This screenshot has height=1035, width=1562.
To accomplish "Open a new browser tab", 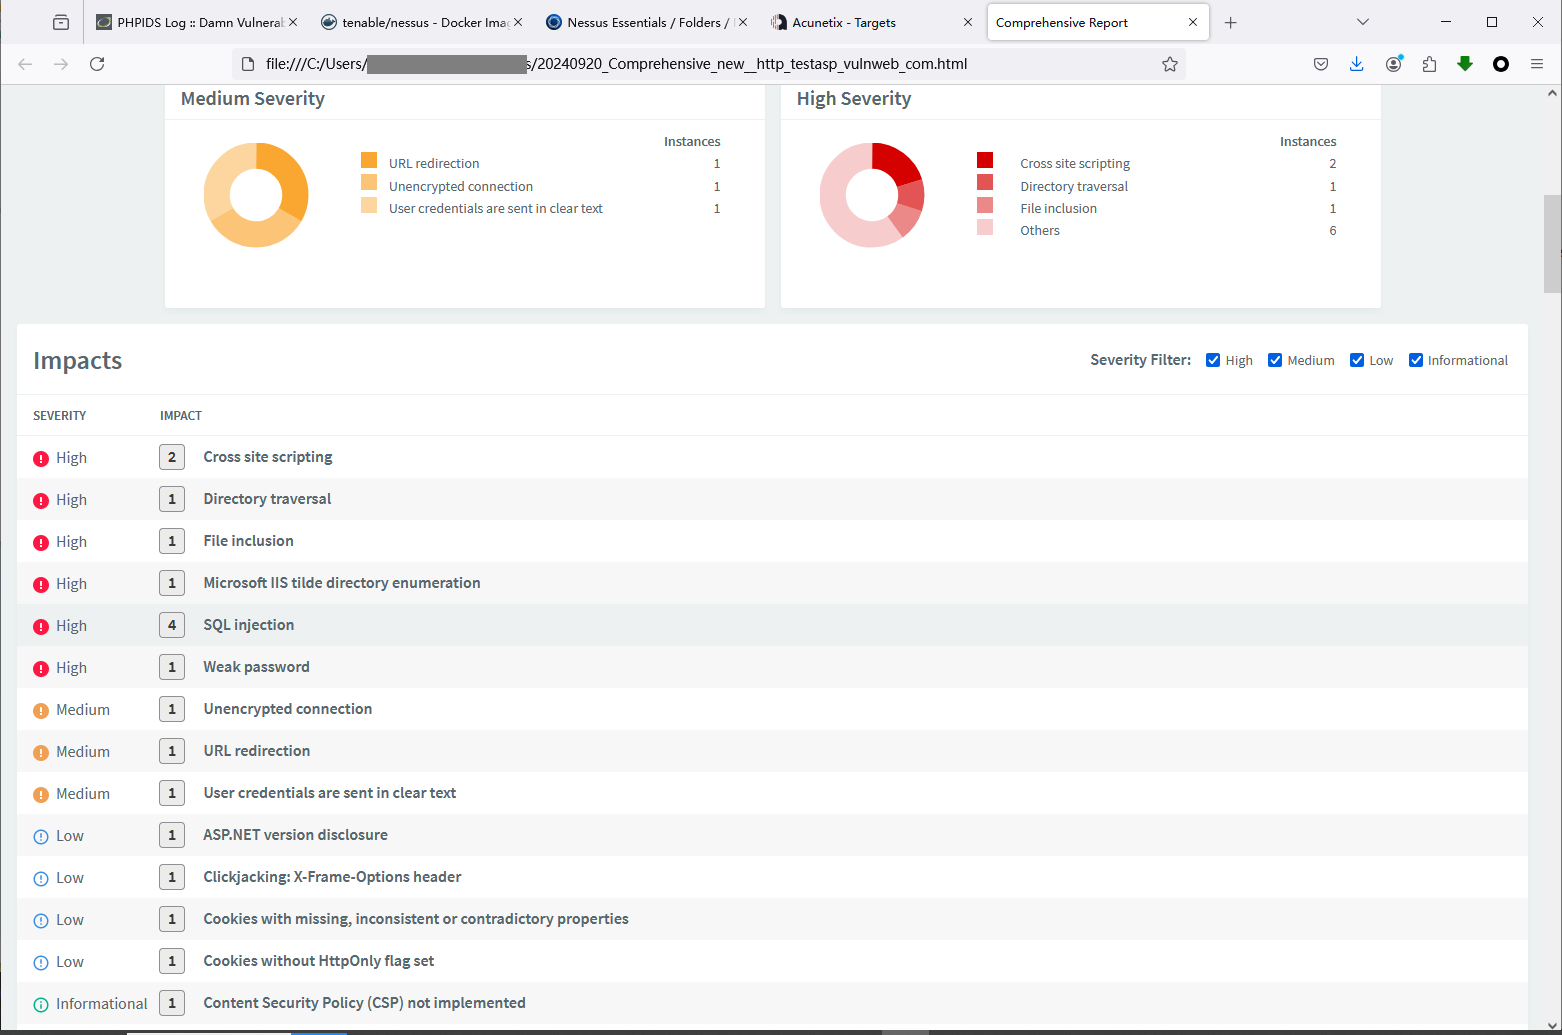I will 1231,22.
